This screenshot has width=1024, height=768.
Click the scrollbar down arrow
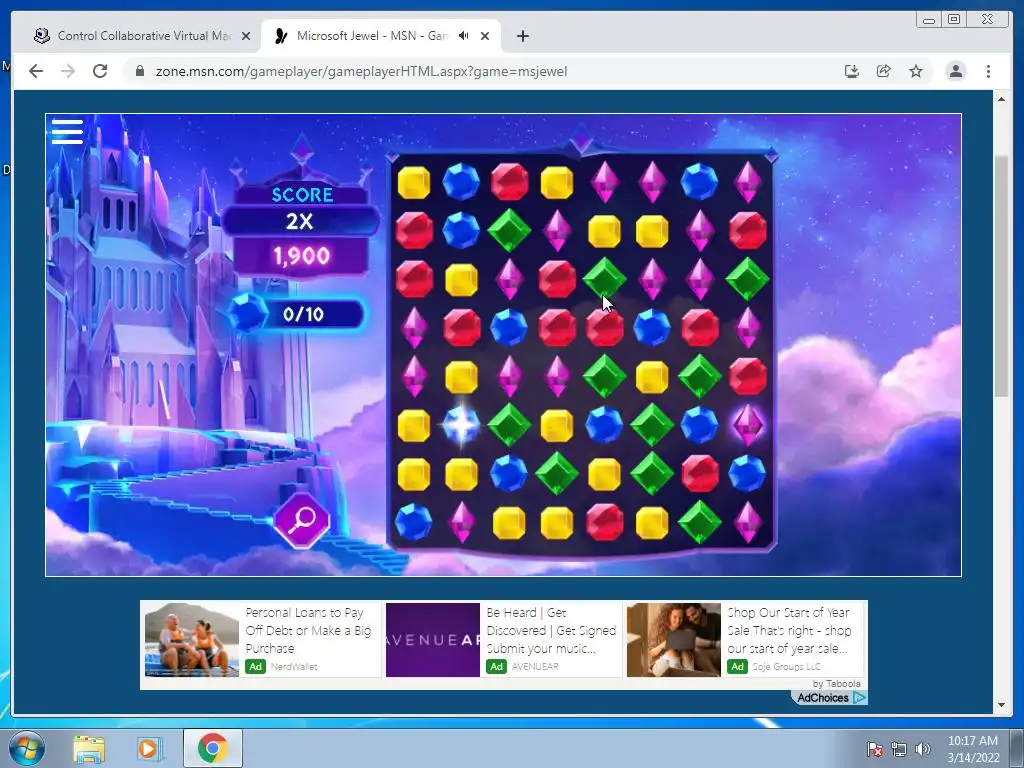click(1001, 705)
